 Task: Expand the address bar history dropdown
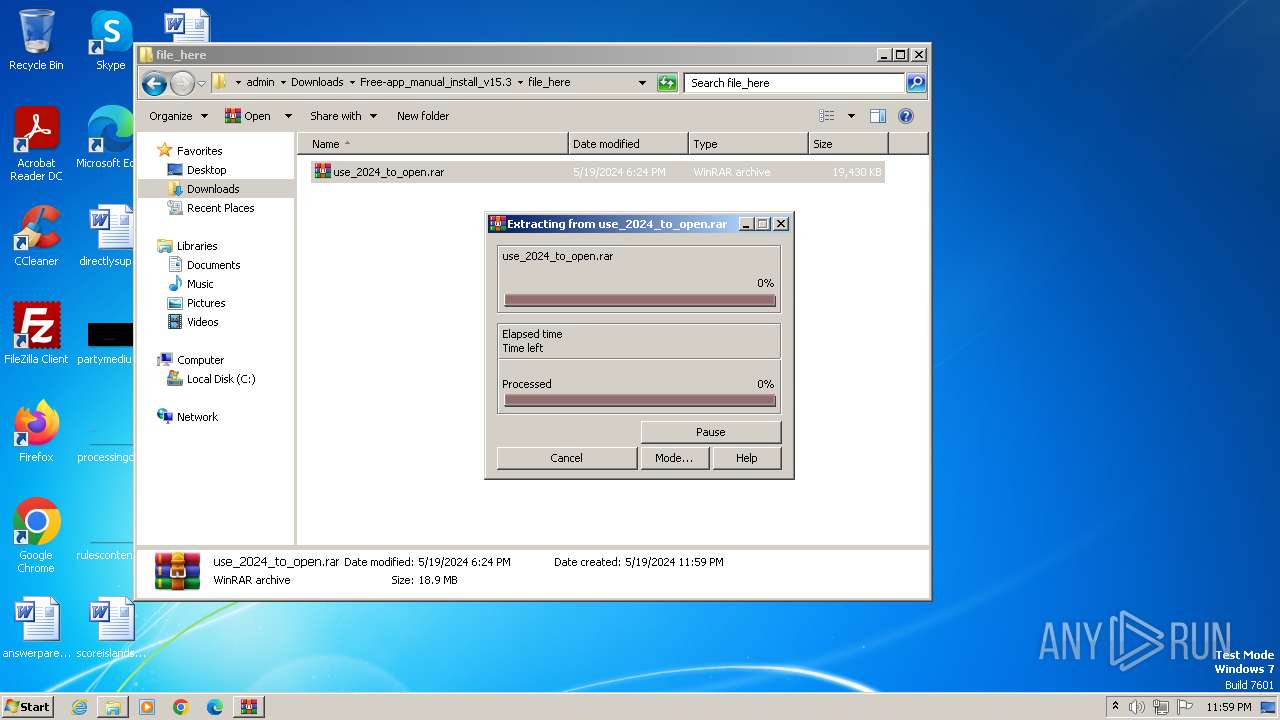click(x=642, y=83)
